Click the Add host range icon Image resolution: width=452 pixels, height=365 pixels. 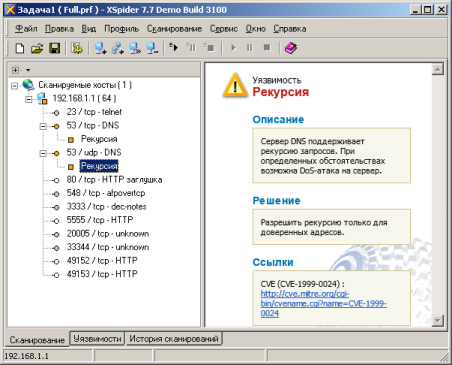[117, 48]
